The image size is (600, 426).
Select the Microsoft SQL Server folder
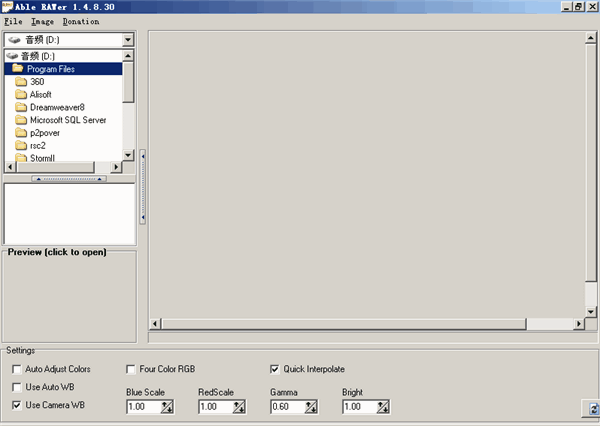click(x=68, y=120)
